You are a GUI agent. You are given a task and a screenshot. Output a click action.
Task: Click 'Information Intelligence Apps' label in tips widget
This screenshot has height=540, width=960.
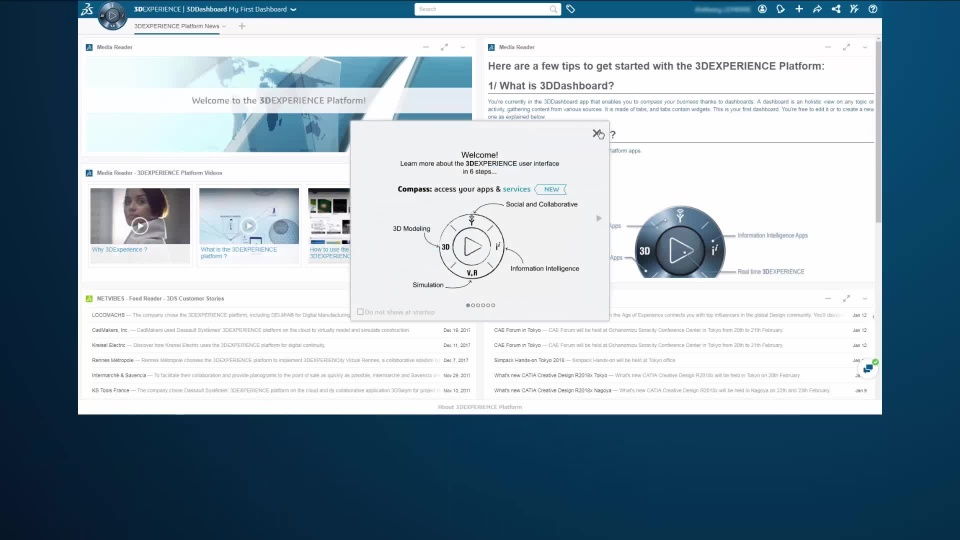[773, 236]
